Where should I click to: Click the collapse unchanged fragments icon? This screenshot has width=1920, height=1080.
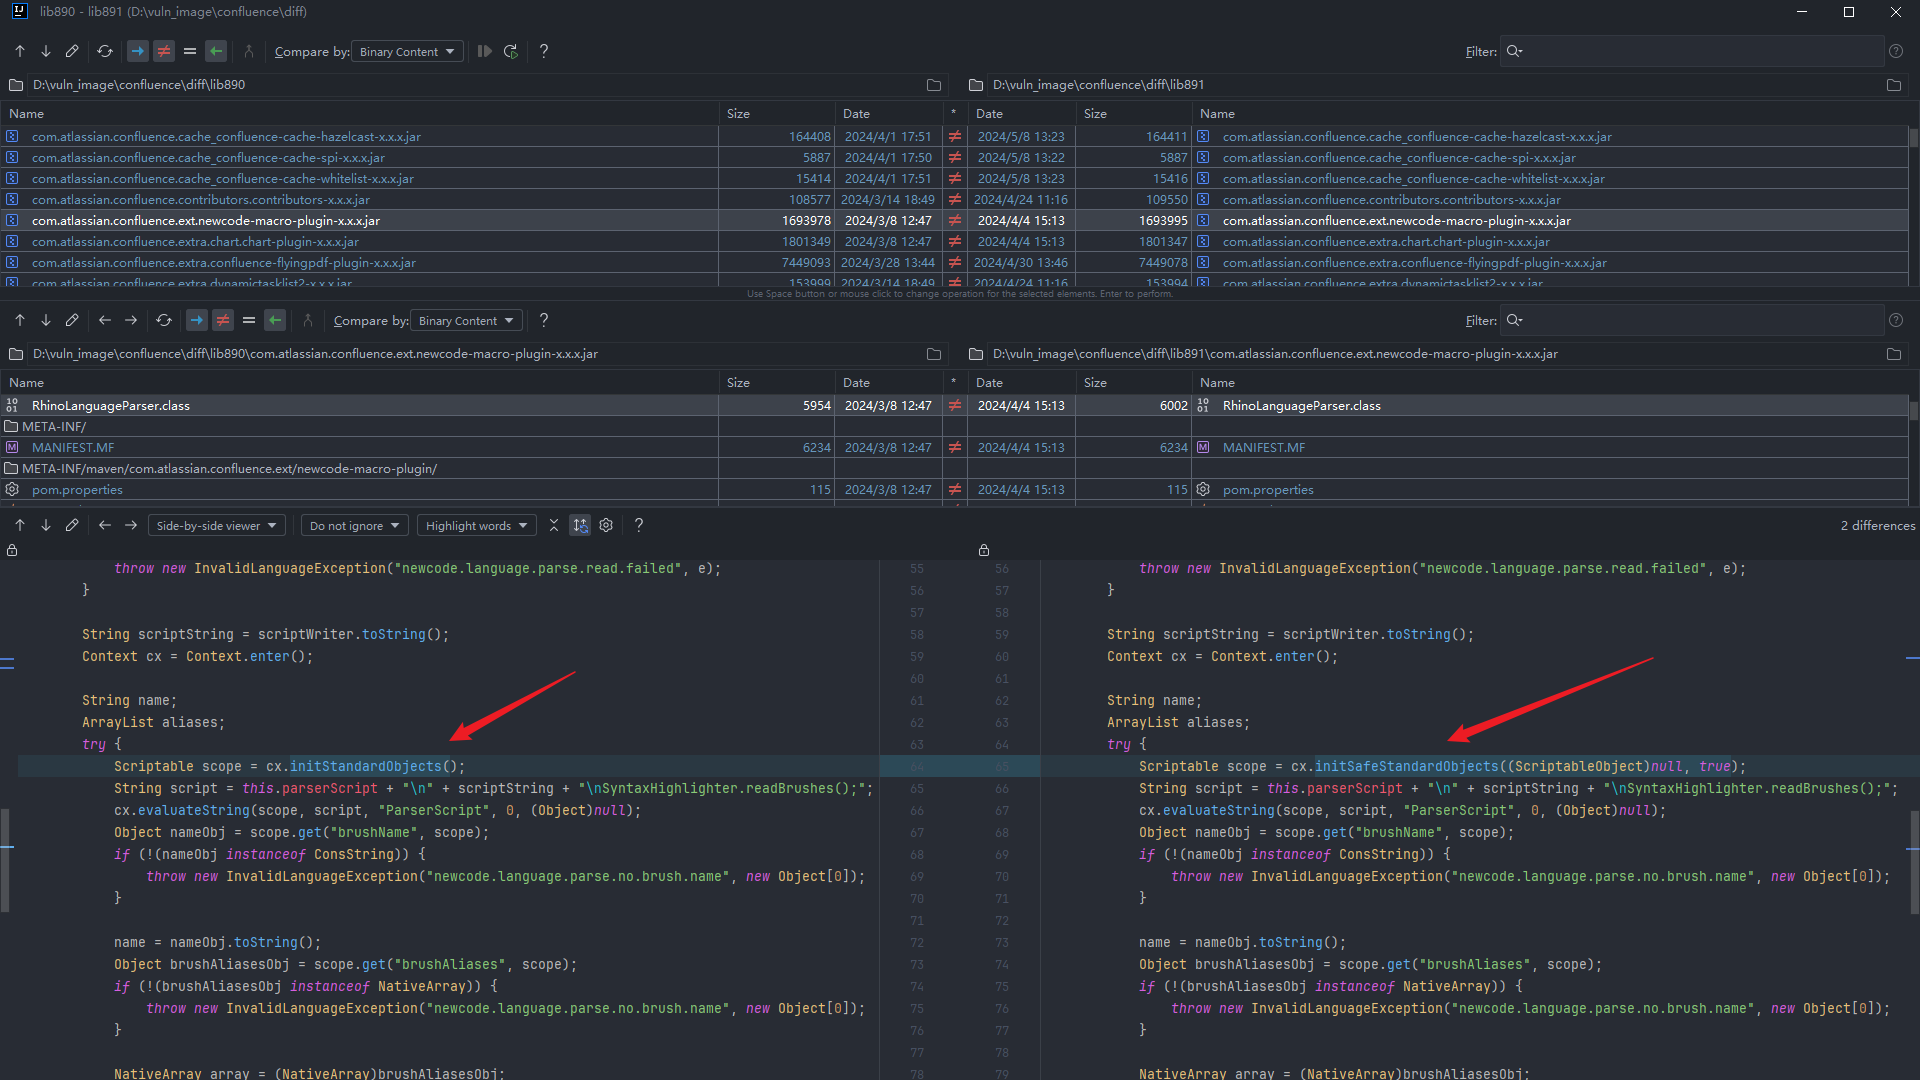(x=553, y=526)
